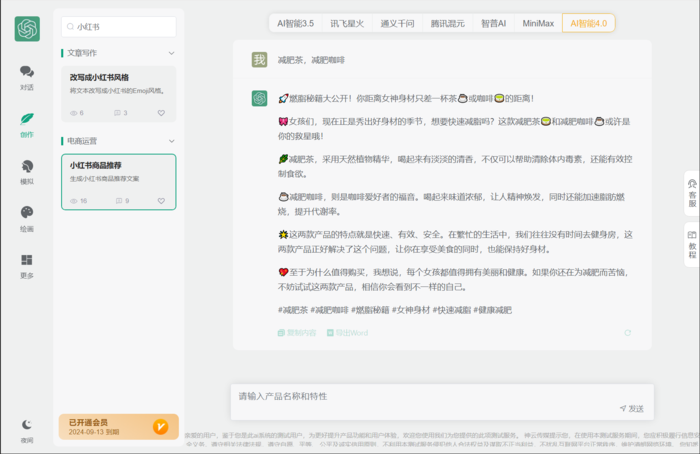Favorite the 改写成小红书风格 card with heart
This screenshot has height=454, width=700.
(161, 113)
